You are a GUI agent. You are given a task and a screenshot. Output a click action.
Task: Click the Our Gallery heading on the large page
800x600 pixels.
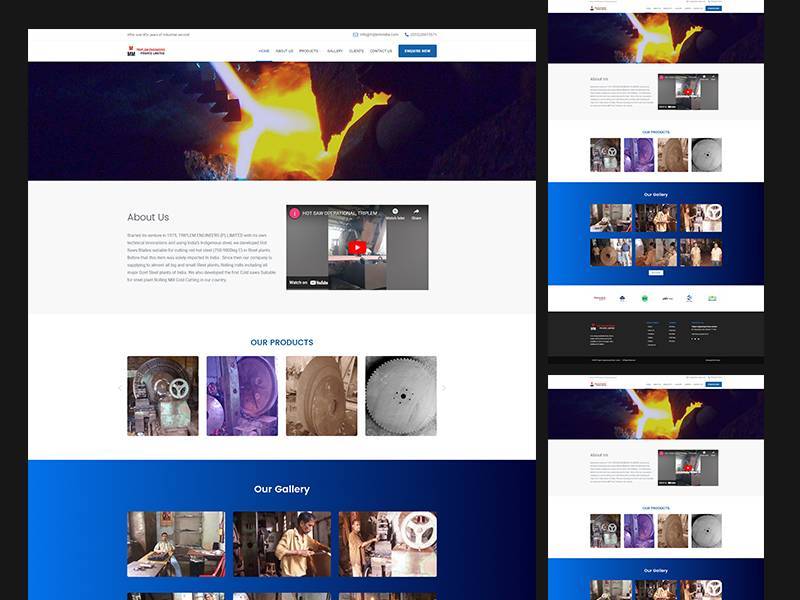pos(282,489)
